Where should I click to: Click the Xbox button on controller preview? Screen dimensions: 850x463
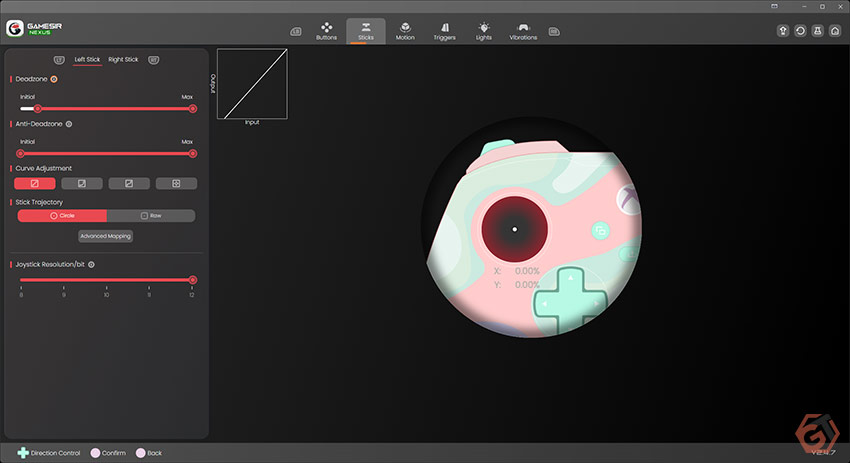pos(629,199)
